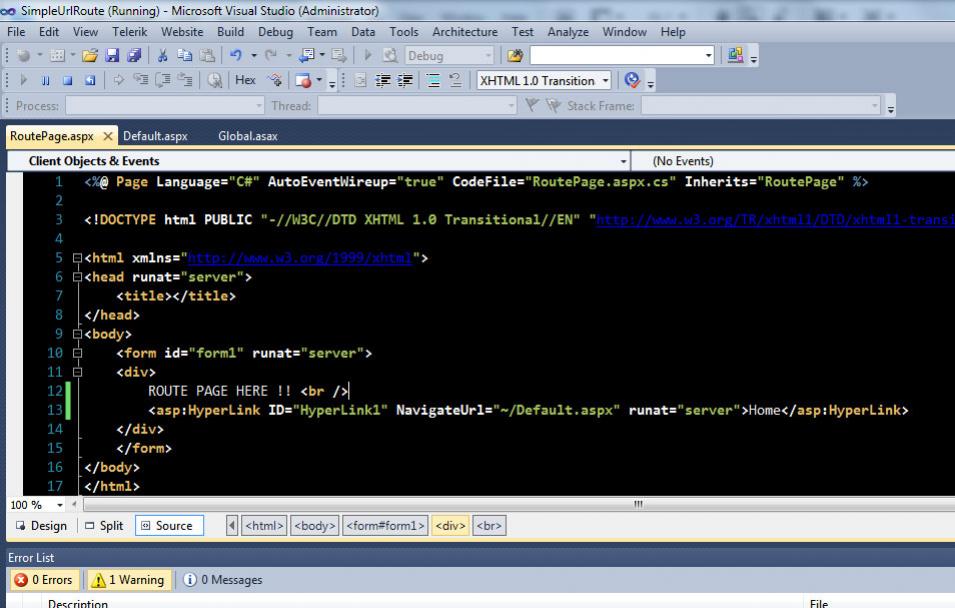
Task: Click the Cut scissors icon
Action: [x=163, y=56]
